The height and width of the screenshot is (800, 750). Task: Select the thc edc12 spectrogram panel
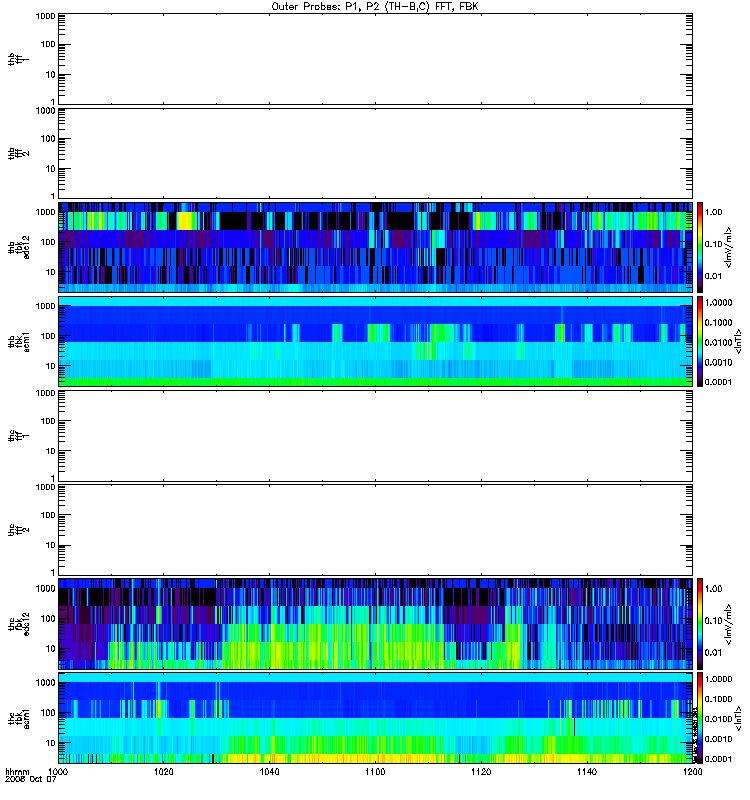(374, 624)
